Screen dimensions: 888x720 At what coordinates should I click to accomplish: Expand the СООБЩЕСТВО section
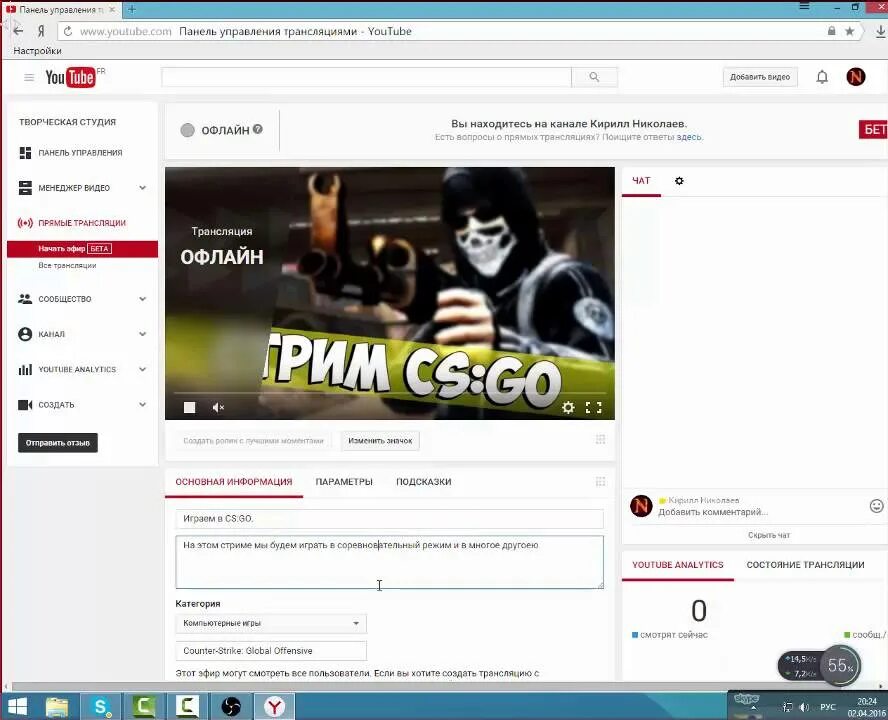(x=142, y=299)
